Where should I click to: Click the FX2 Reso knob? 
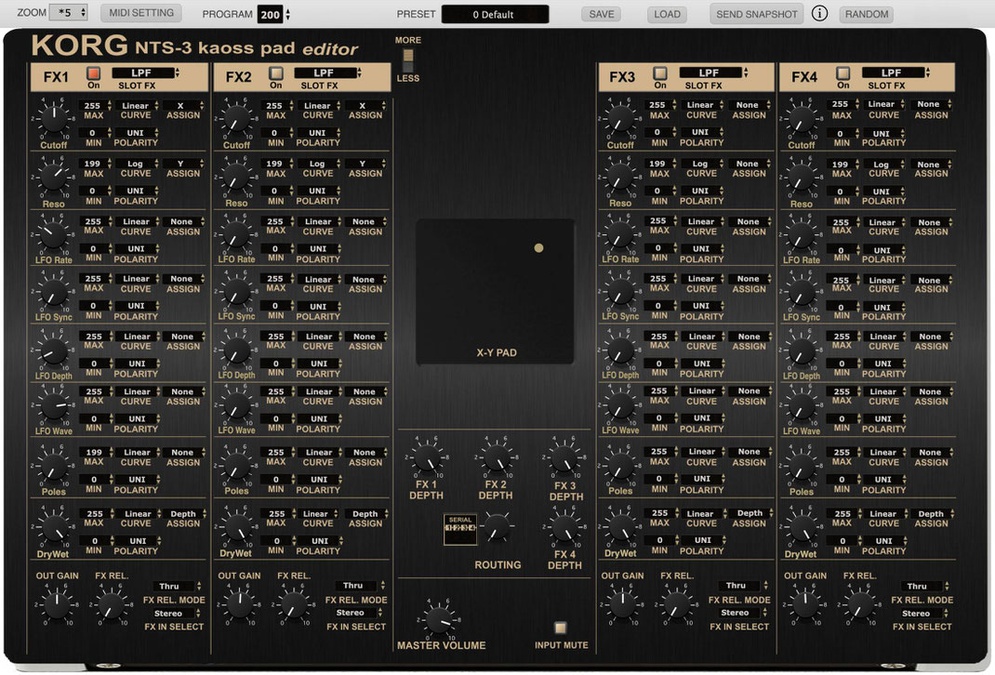236,178
